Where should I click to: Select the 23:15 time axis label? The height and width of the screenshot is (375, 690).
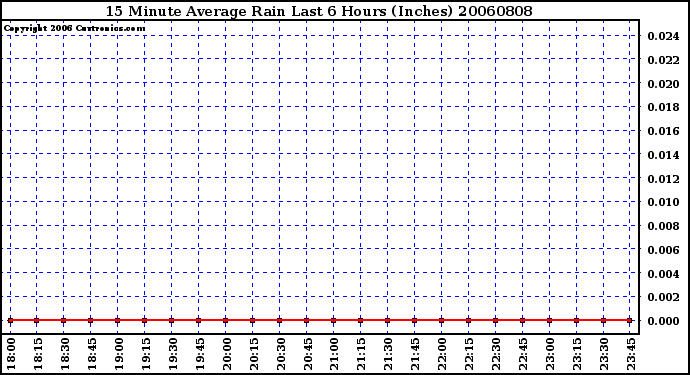(577, 354)
